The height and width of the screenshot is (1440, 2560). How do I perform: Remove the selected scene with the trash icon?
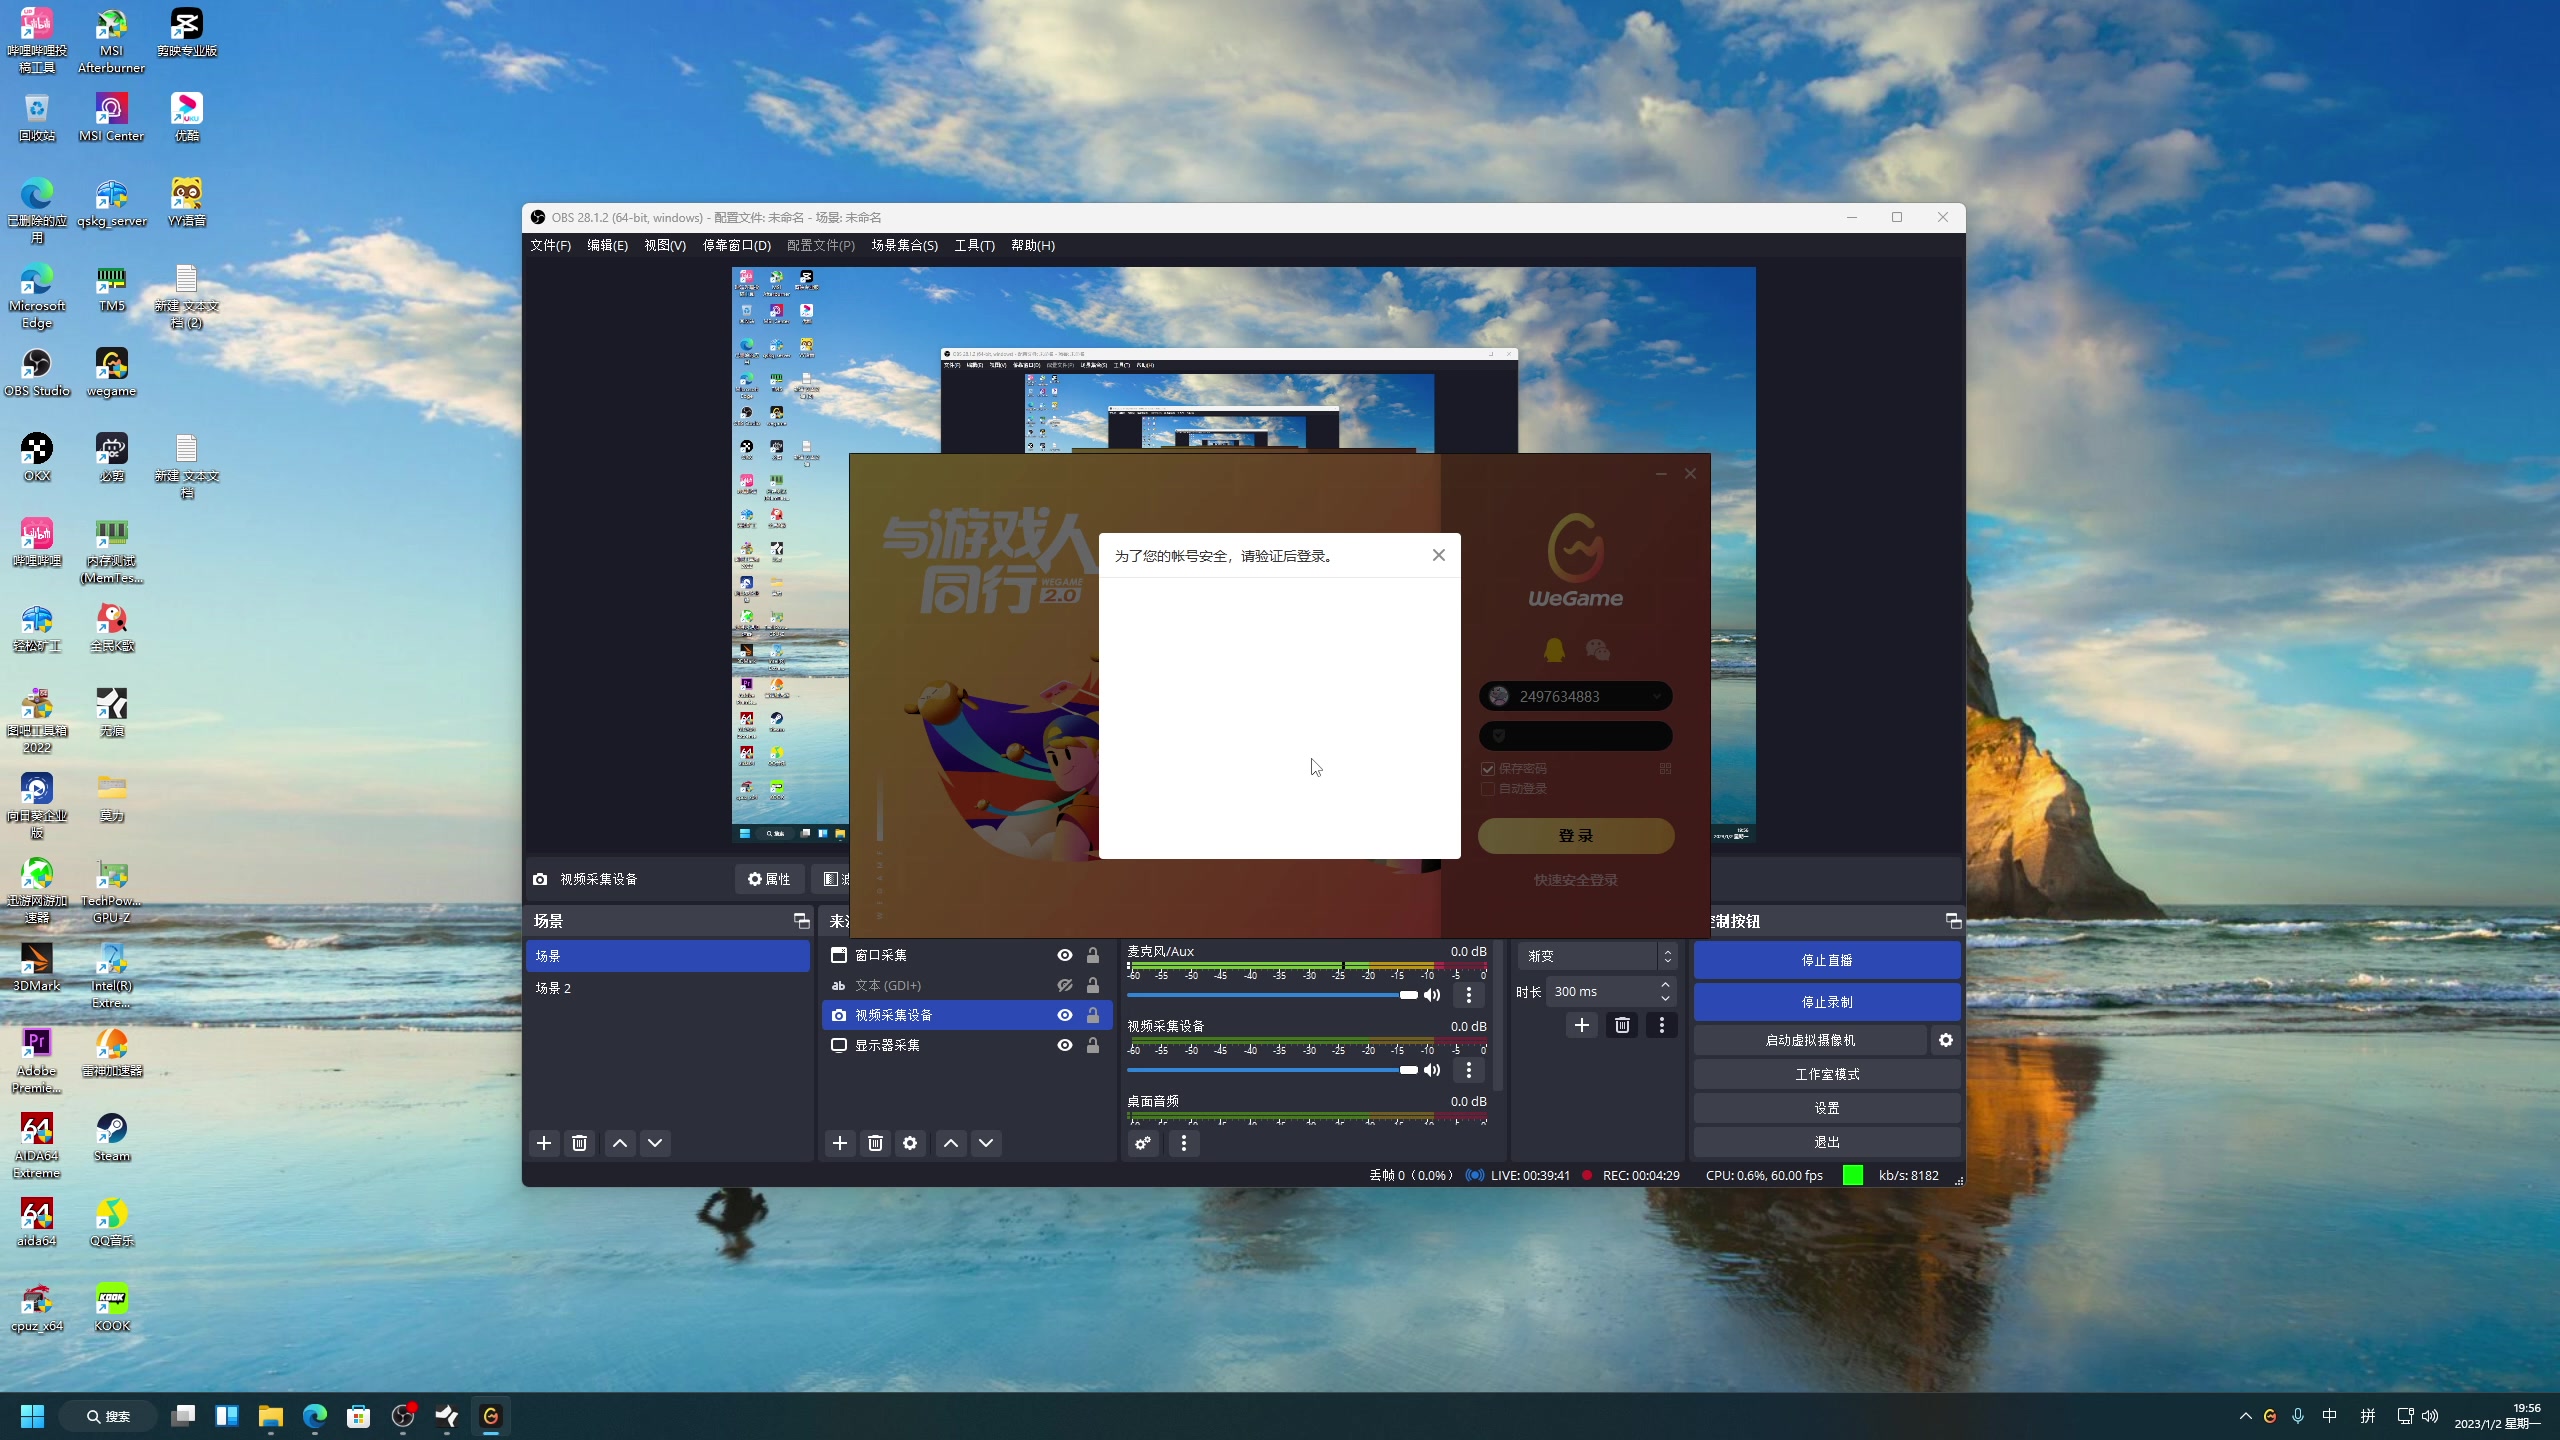click(x=579, y=1143)
